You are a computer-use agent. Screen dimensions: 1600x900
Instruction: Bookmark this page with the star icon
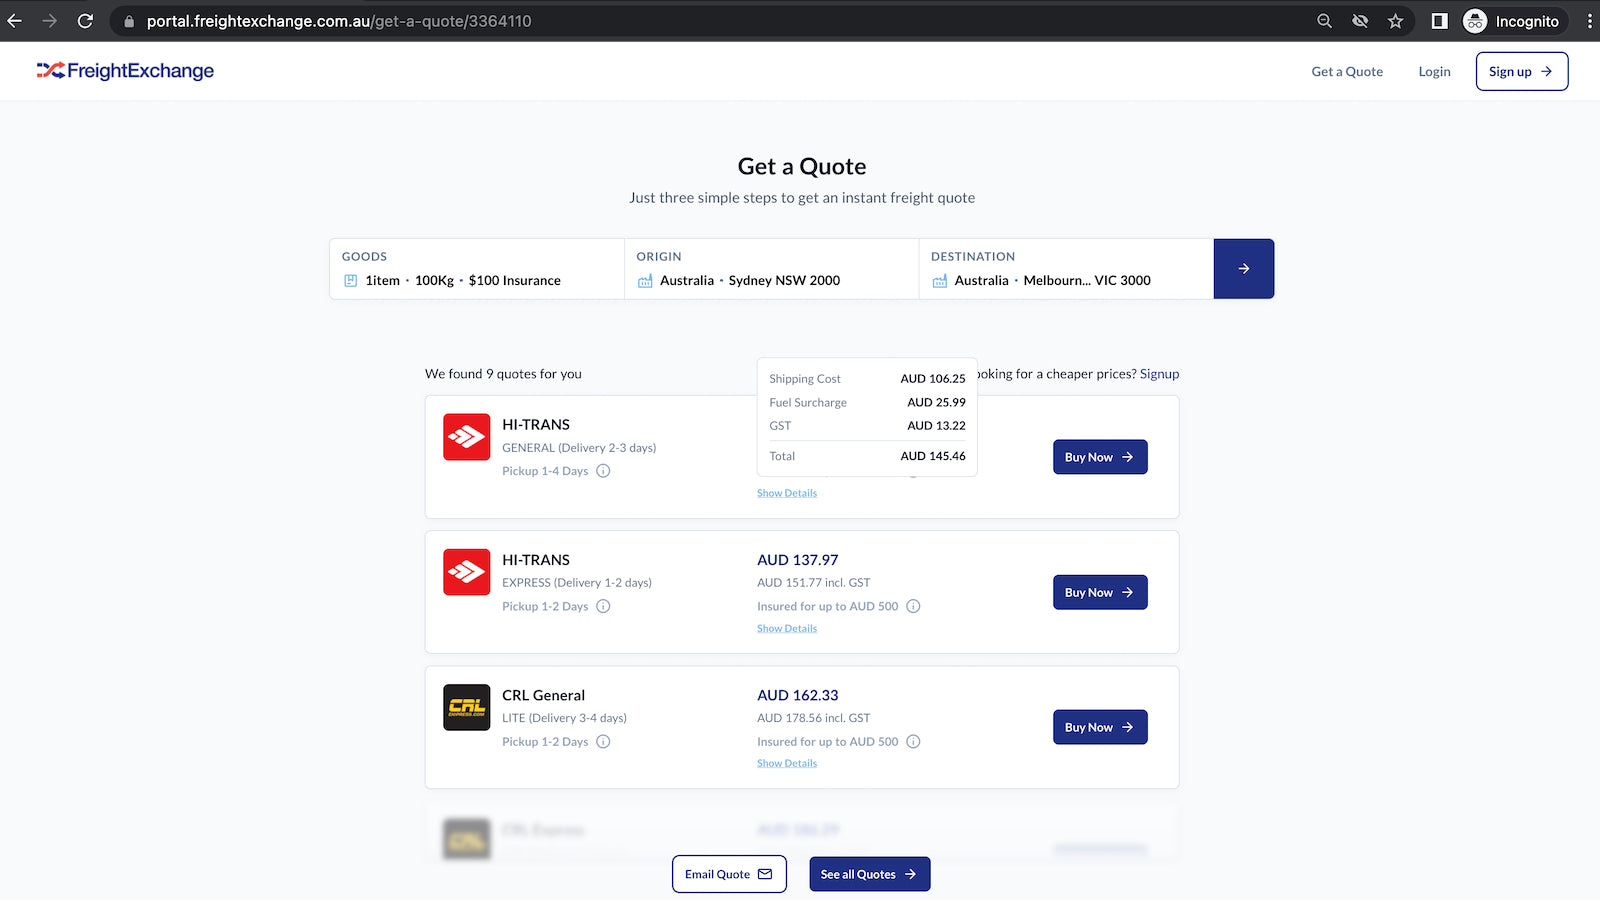click(1396, 21)
